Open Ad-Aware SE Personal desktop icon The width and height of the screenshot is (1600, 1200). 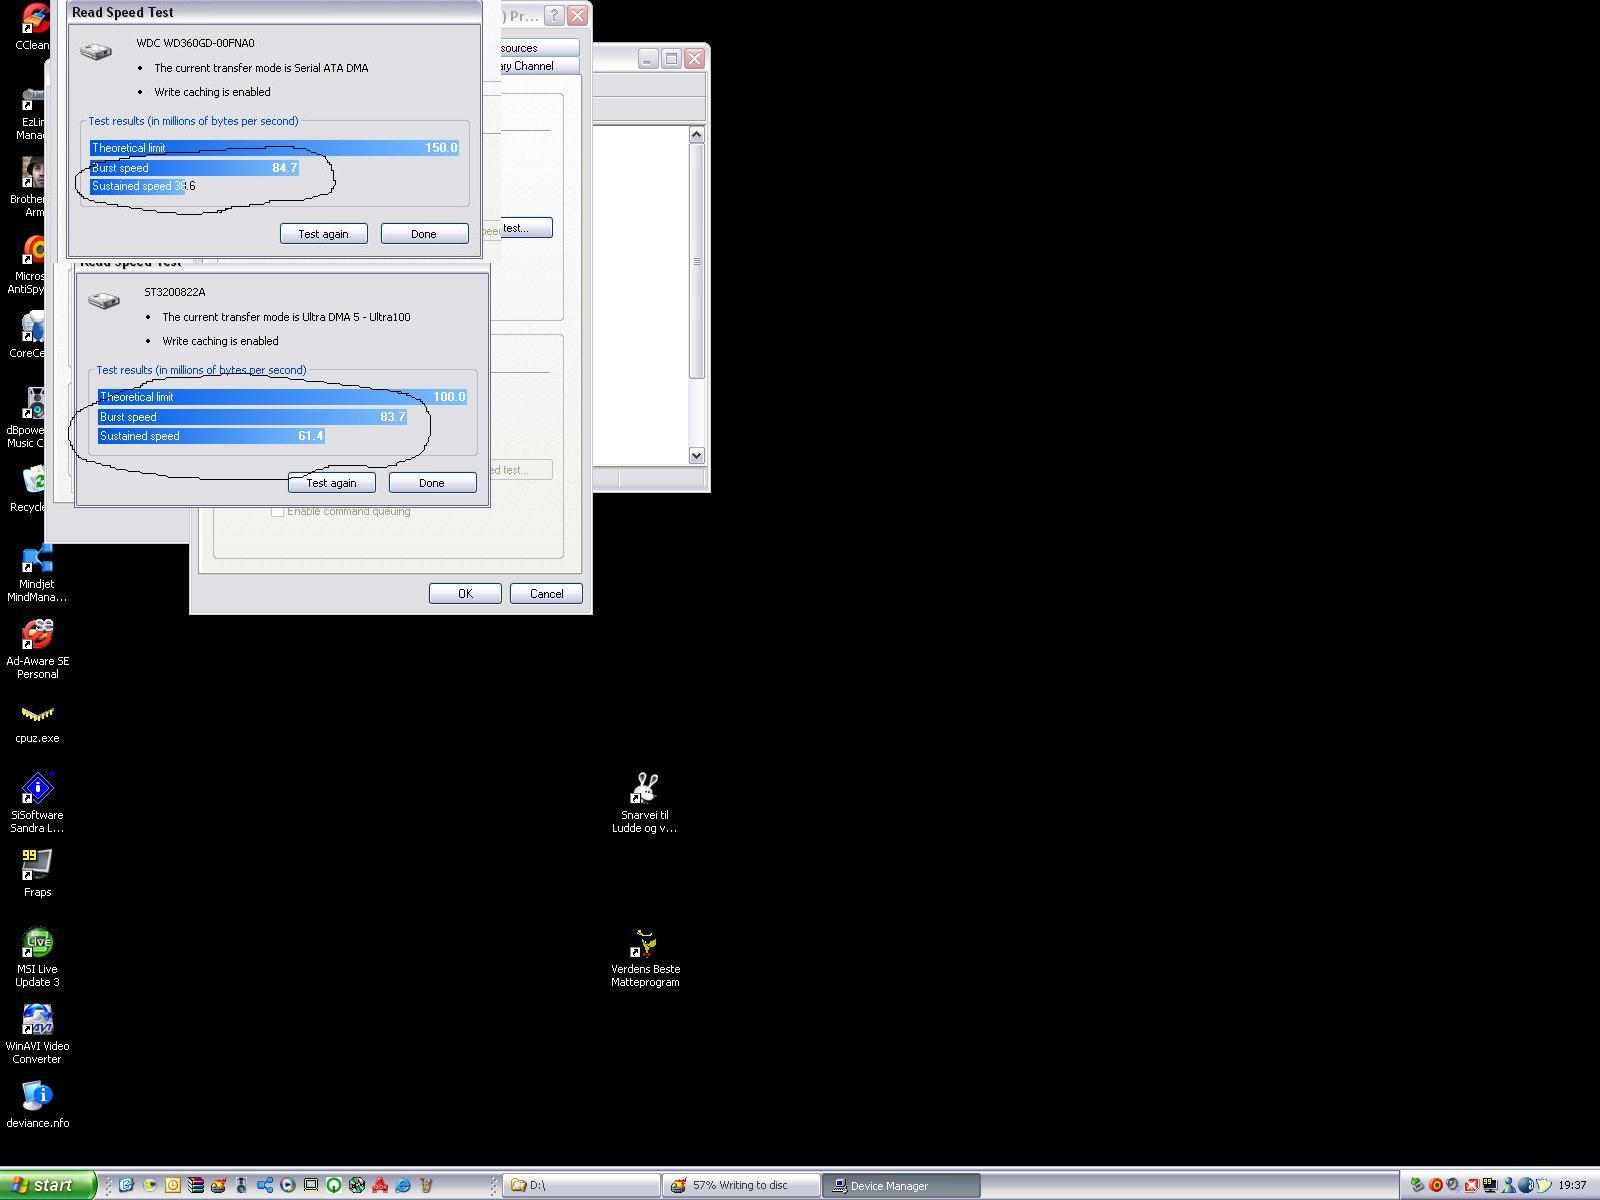(37, 648)
